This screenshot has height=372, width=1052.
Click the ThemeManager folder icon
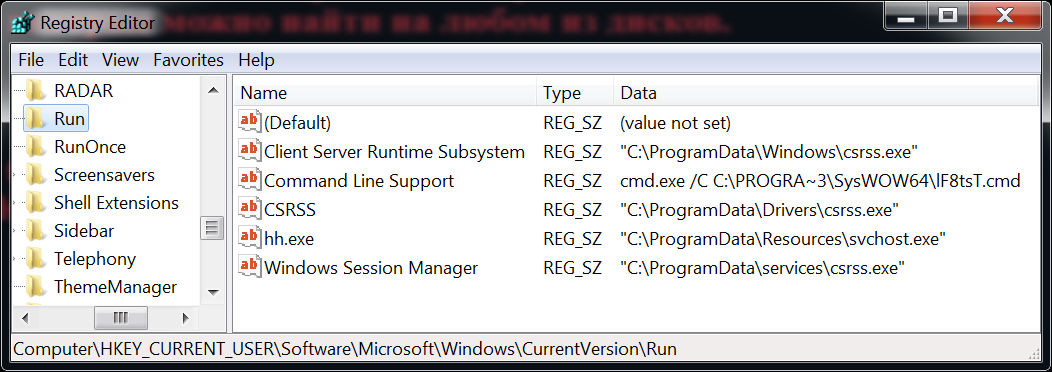[36, 287]
